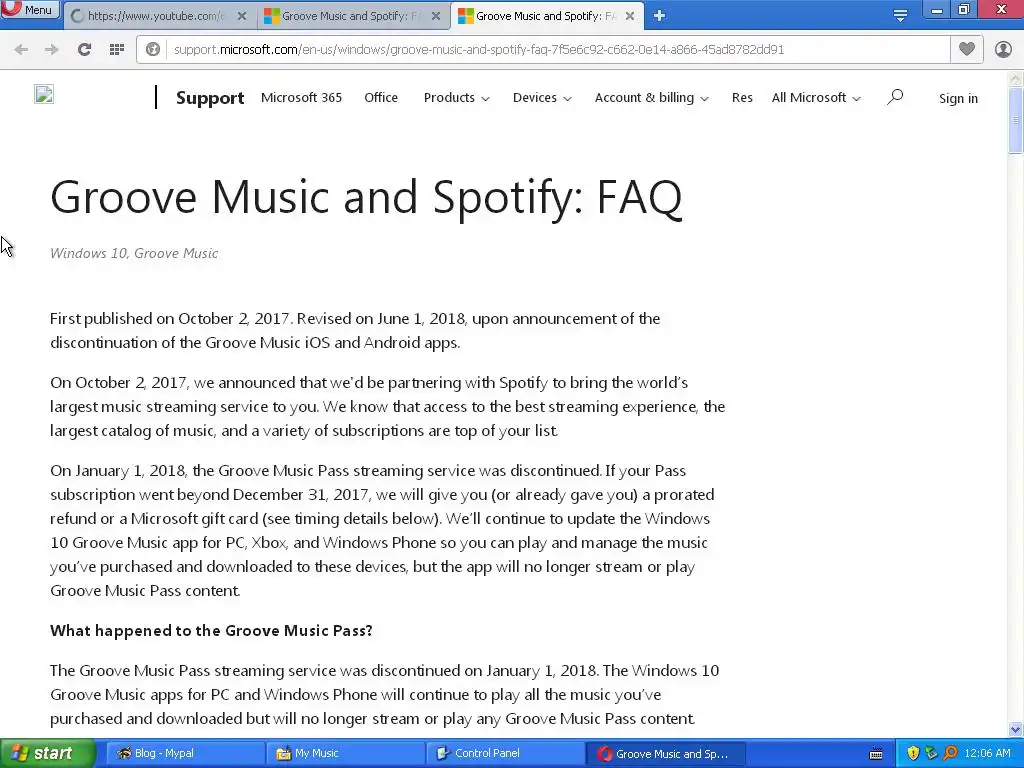The image size is (1024, 768).
Task: Click the Sign in link
Action: [x=958, y=99]
